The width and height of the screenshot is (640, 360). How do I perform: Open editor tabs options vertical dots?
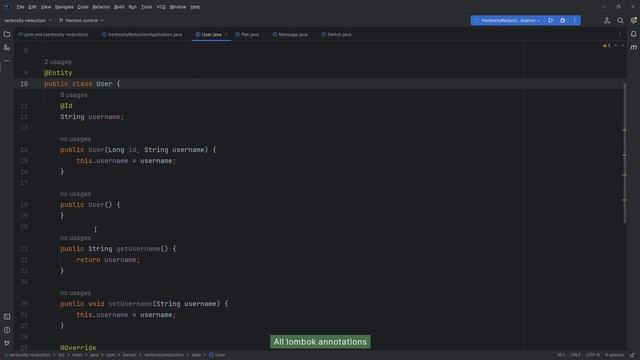pos(620,35)
